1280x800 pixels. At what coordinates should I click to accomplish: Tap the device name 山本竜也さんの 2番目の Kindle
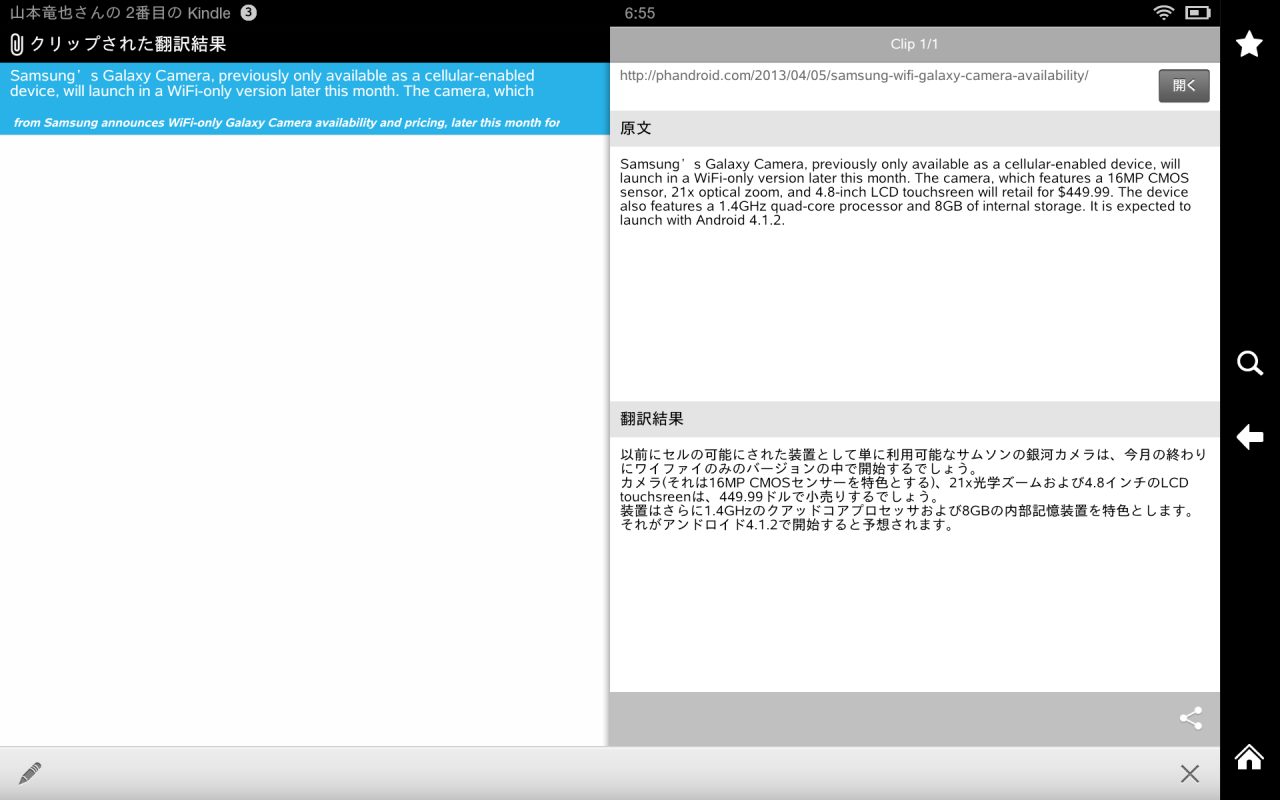coord(120,13)
